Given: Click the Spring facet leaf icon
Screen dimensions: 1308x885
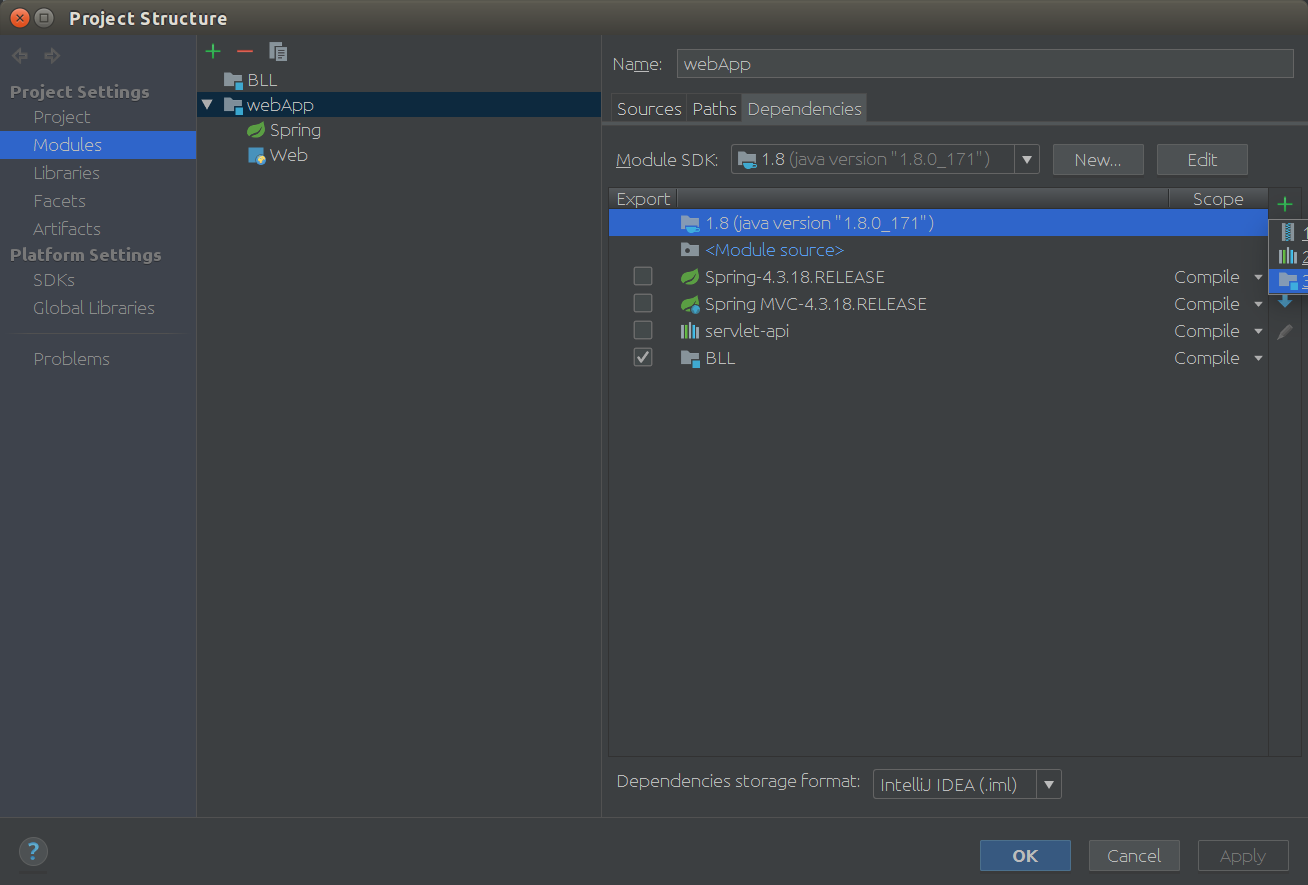Looking at the screenshot, I should [256, 130].
